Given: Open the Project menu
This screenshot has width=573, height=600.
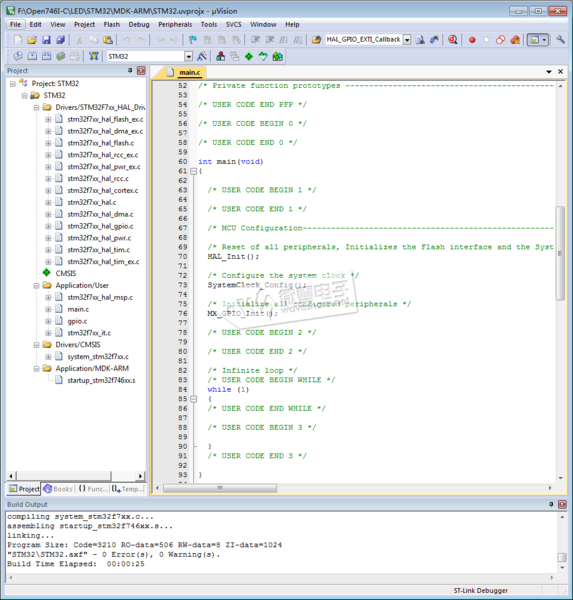Looking at the screenshot, I should [84, 24].
